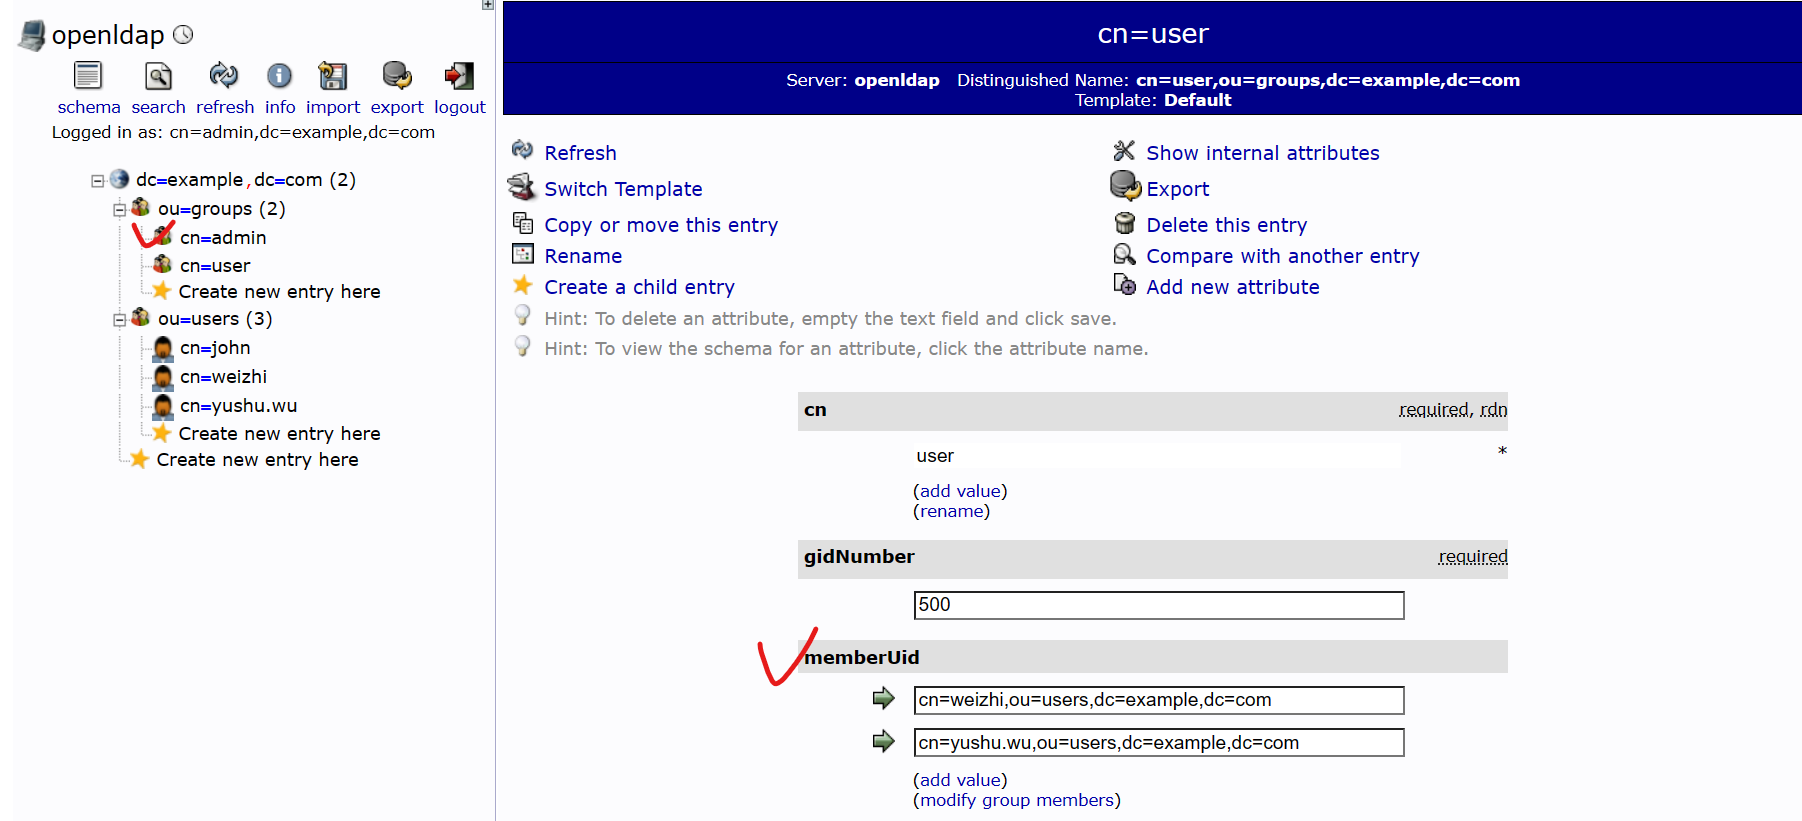Select cn=john in the tree
The width and height of the screenshot is (1802, 821).
point(215,348)
